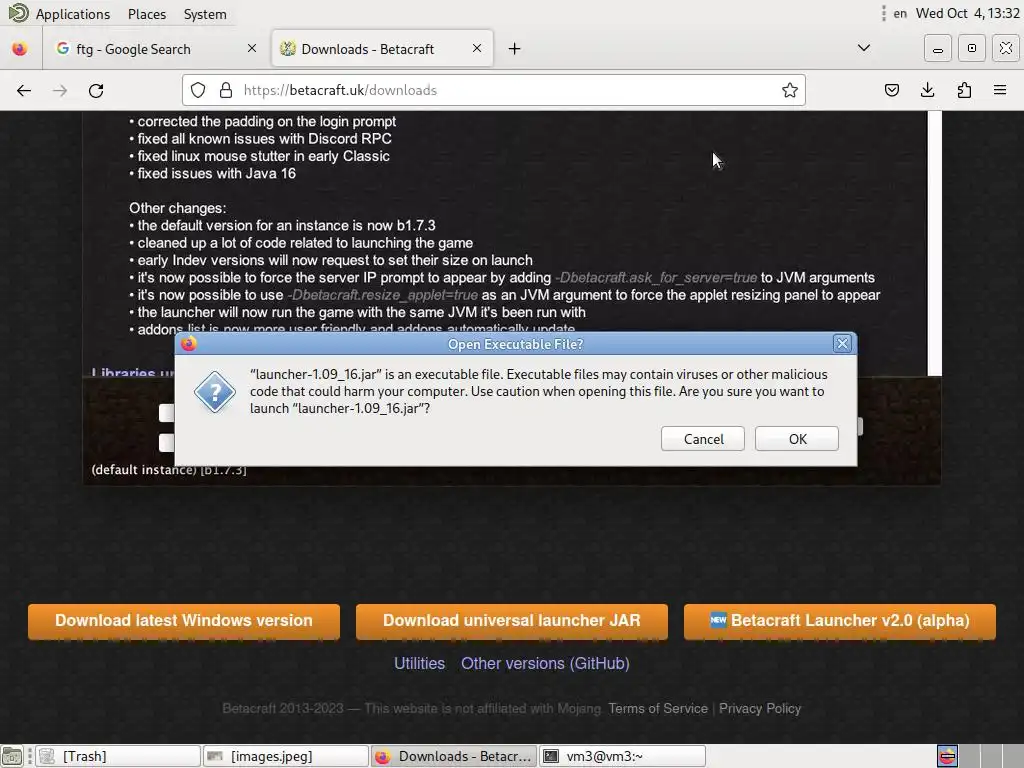Screen dimensions: 1024x768
Task: Bookmark this page with star icon
Action: point(790,90)
